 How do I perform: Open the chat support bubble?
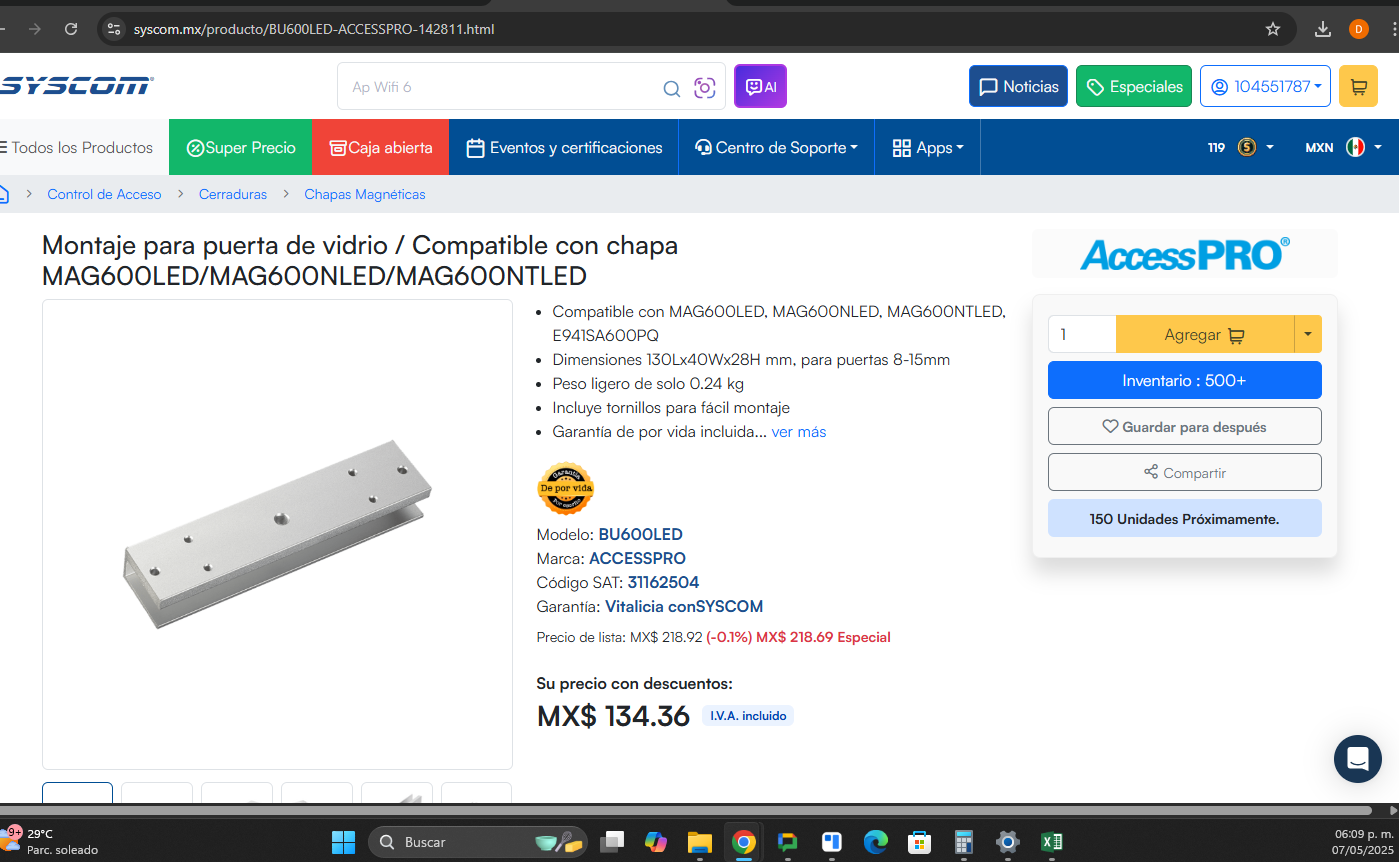coord(1358,758)
